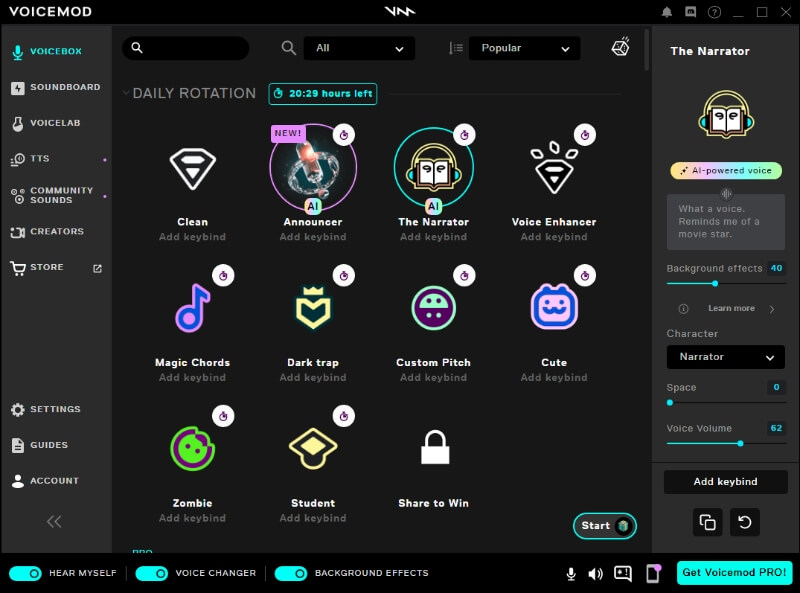The image size is (800, 593).
Task: Click the Get Voicemod PRO! button
Action: pyautogui.click(x=734, y=573)
